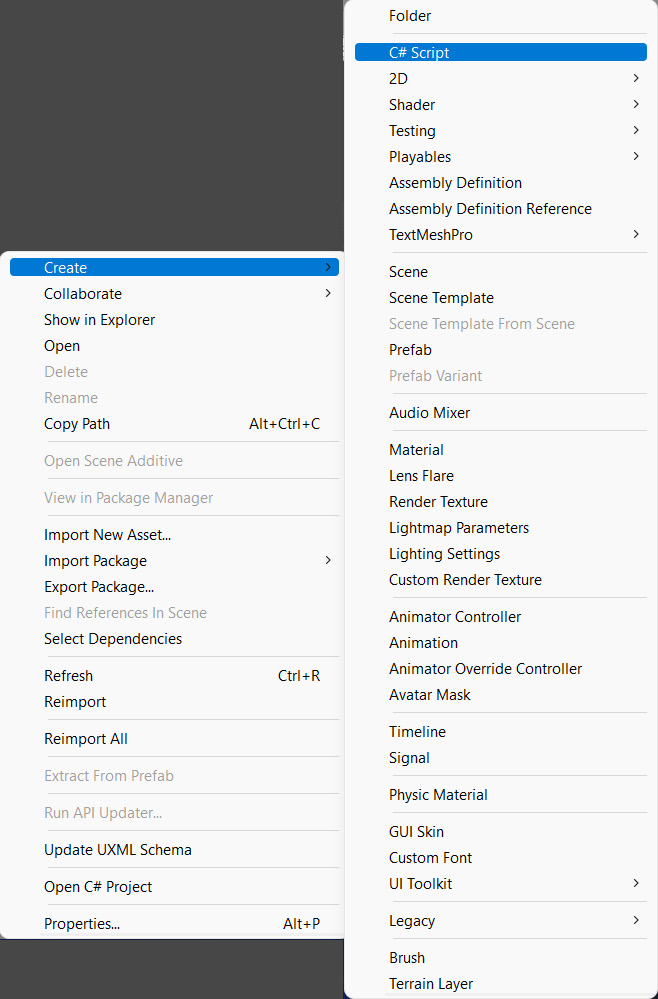Expand the TextMeshPro submenu
The width and height of the screenshot is (658, 999).
(501, 234)
